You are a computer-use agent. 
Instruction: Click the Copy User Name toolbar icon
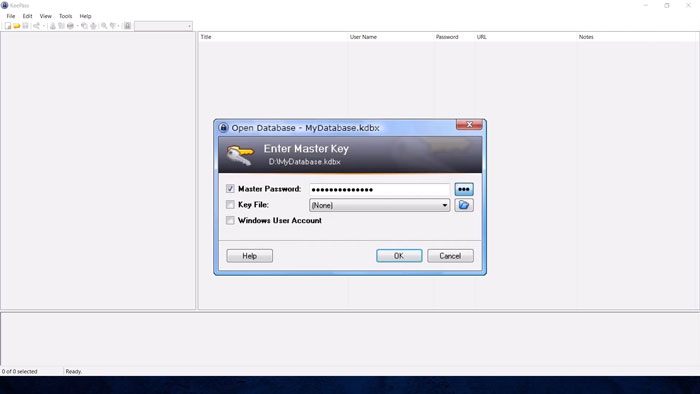pos(53,26)
